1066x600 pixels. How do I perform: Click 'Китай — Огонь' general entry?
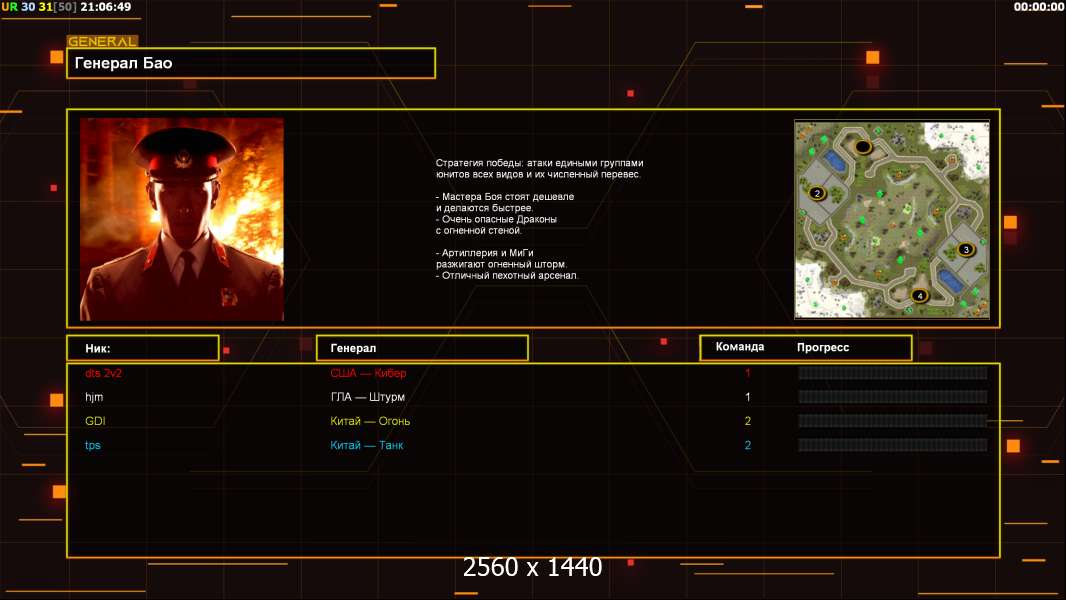(x=370, y=421)
